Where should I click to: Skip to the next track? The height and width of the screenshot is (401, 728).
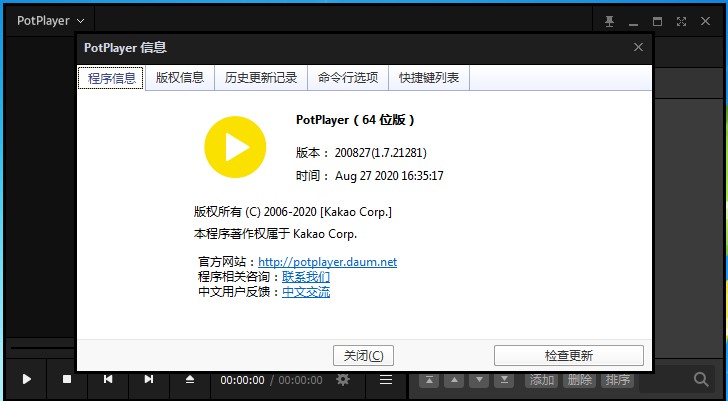[x=149, y=379]
